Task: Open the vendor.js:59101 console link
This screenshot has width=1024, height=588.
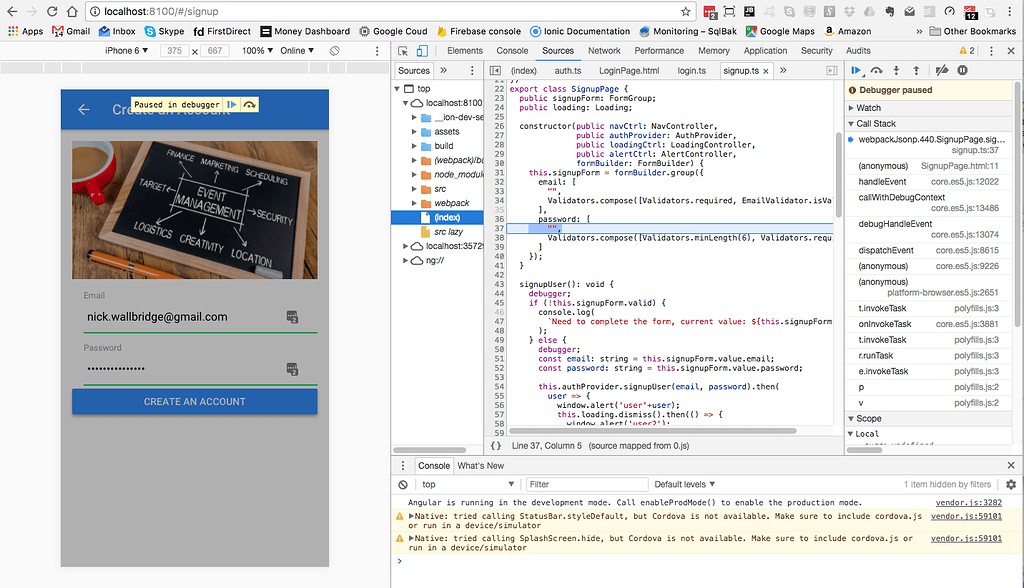Action: point(965,537)
